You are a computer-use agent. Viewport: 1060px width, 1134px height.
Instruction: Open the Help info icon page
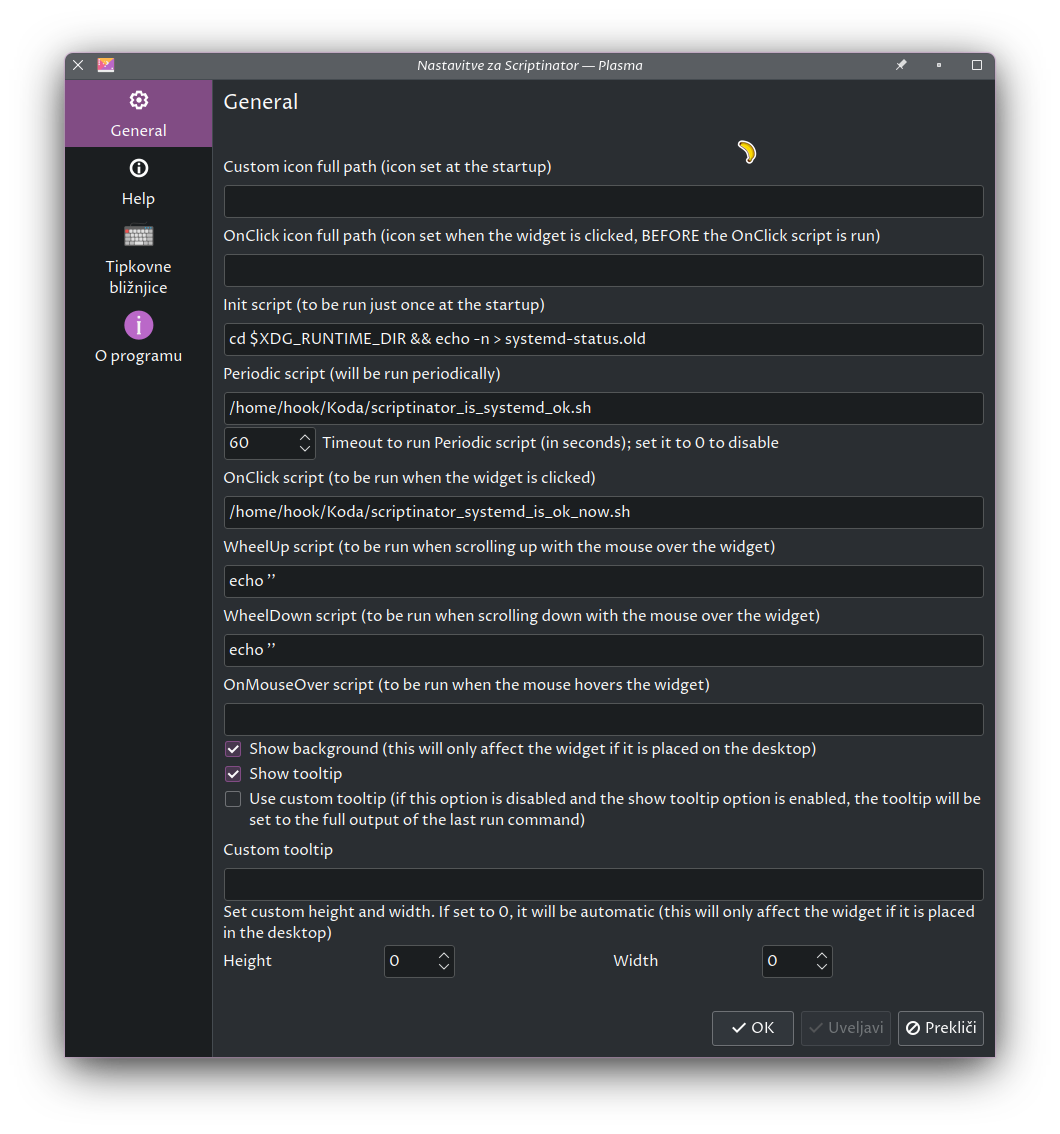pyautogui.click(x=138, y=168)
